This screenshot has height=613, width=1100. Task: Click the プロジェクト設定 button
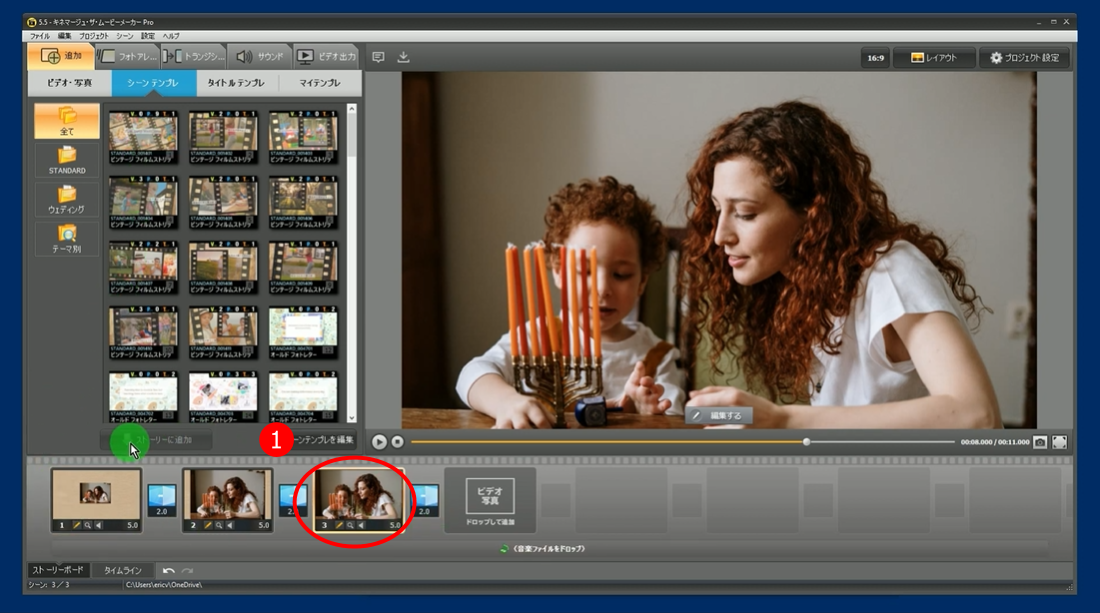pyautogui.click(x=1024, y=58)
